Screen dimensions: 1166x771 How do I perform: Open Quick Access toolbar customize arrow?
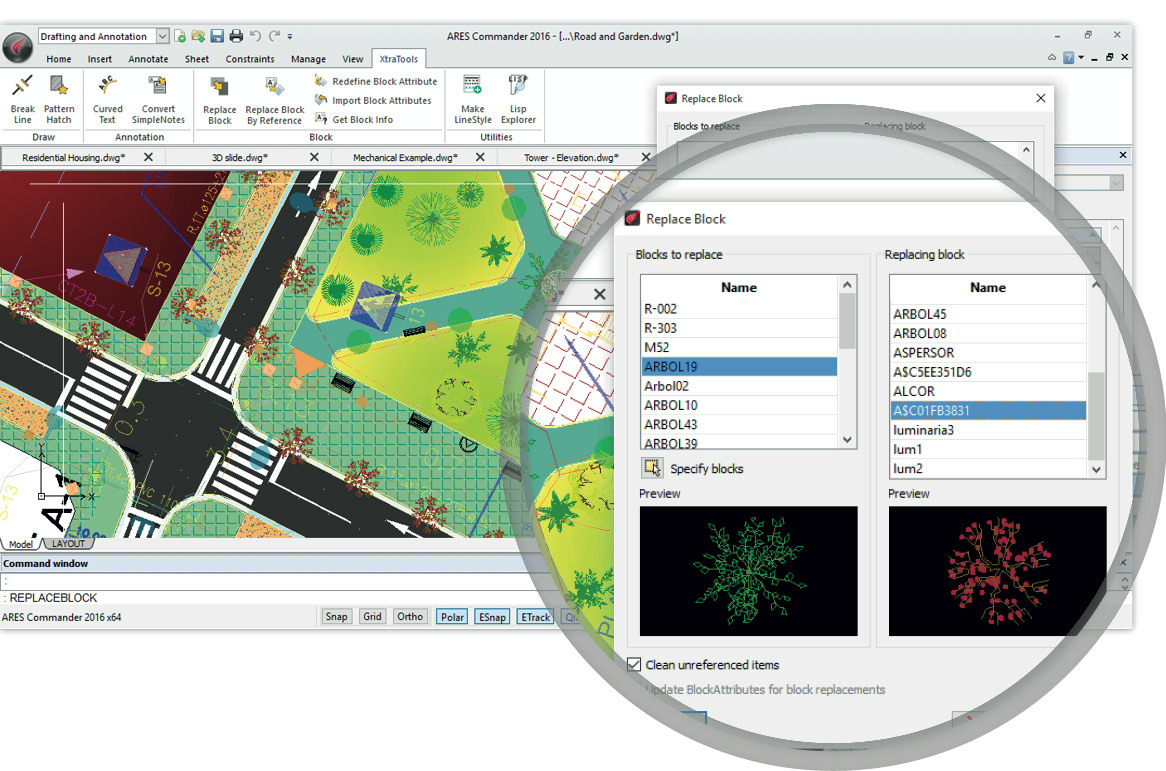click(x=290, y=37)
